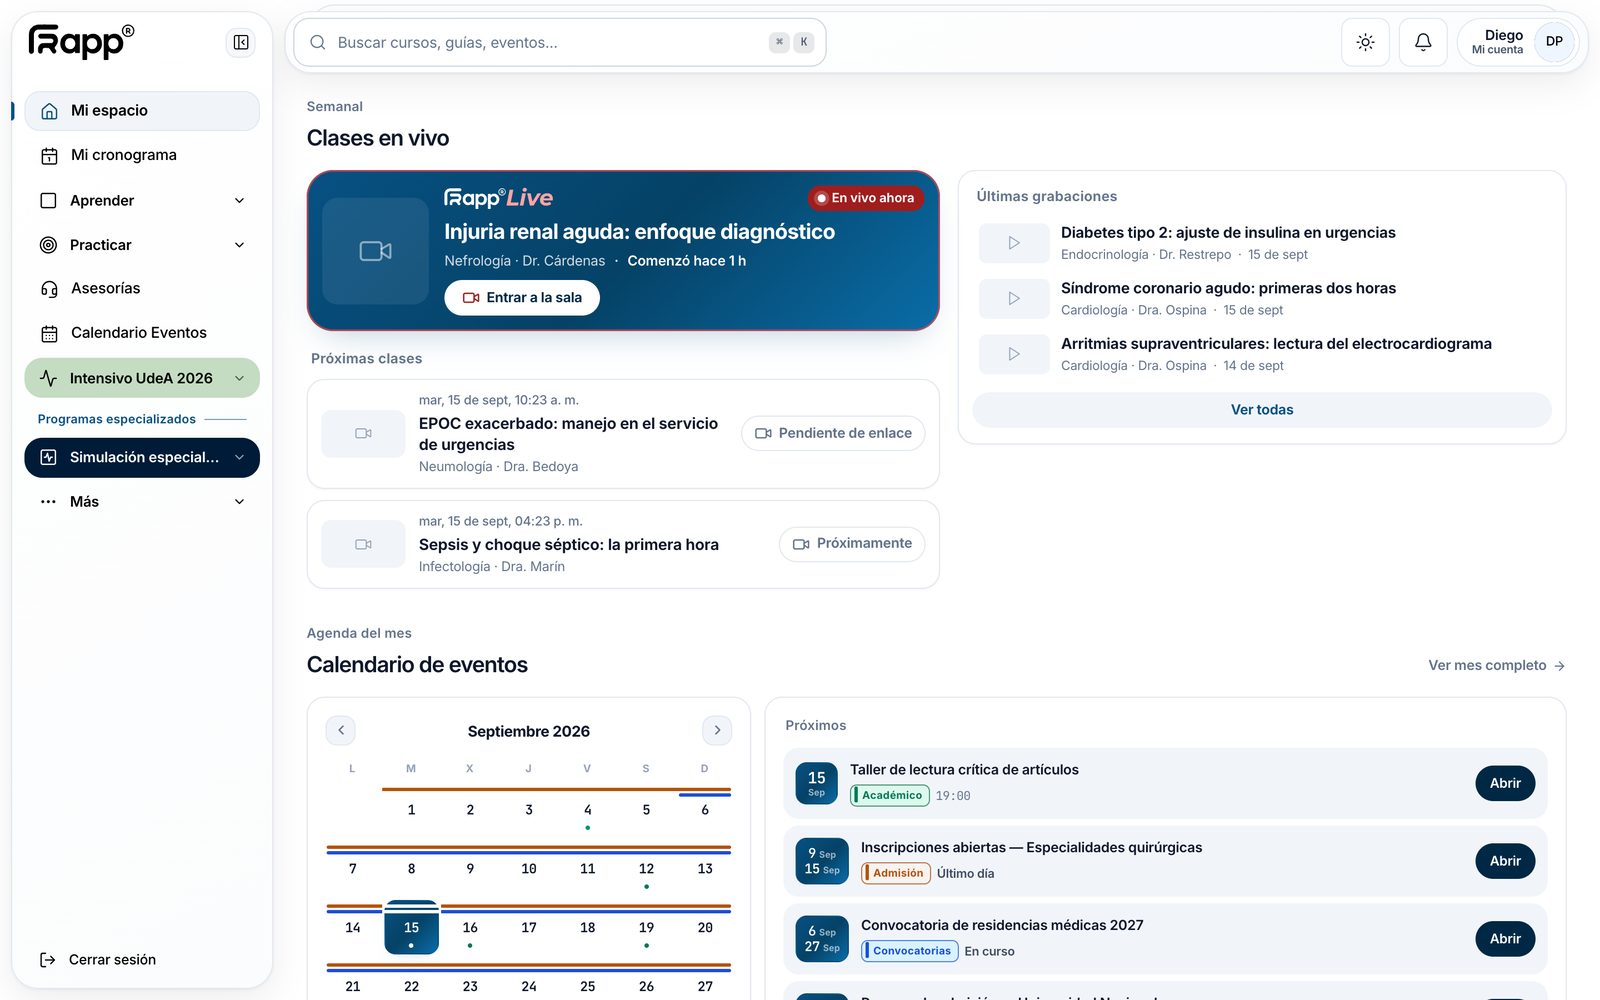Click the 15 Sep date badge
This screenshot has height=1000, width=1600.
coord(816,784)
